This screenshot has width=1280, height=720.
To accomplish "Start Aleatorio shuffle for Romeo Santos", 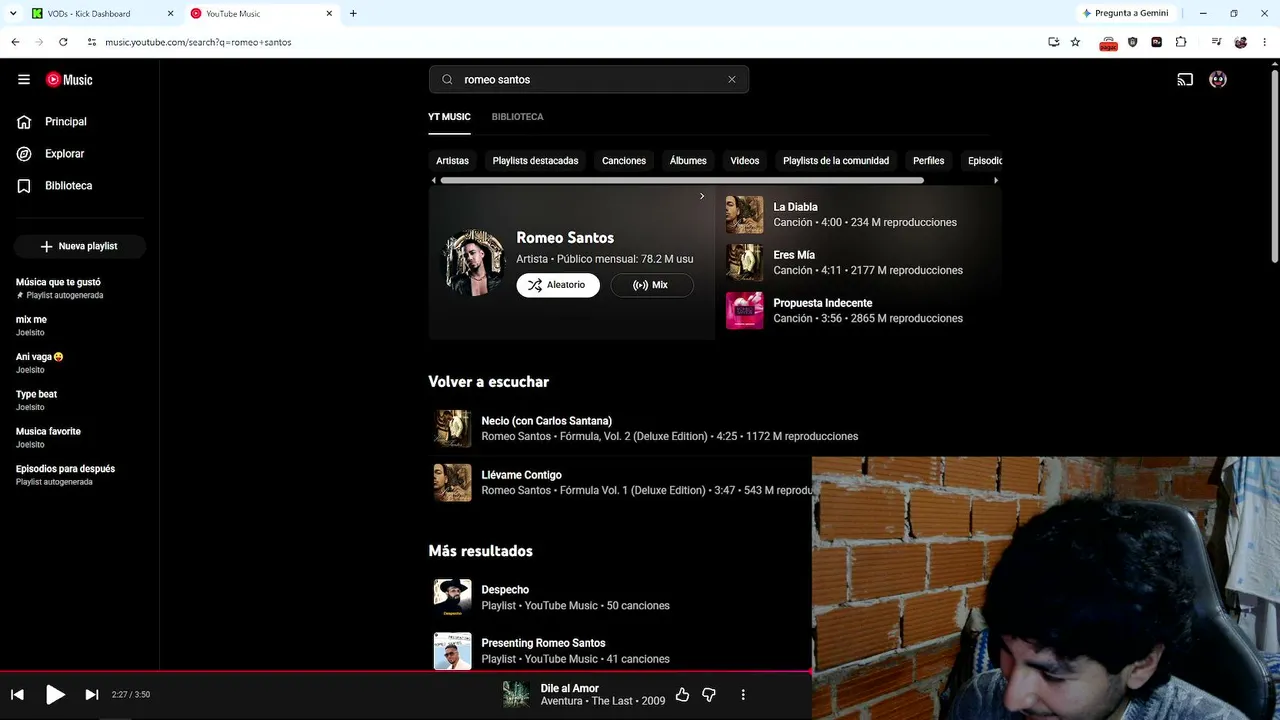I will [x=558, y=285].
